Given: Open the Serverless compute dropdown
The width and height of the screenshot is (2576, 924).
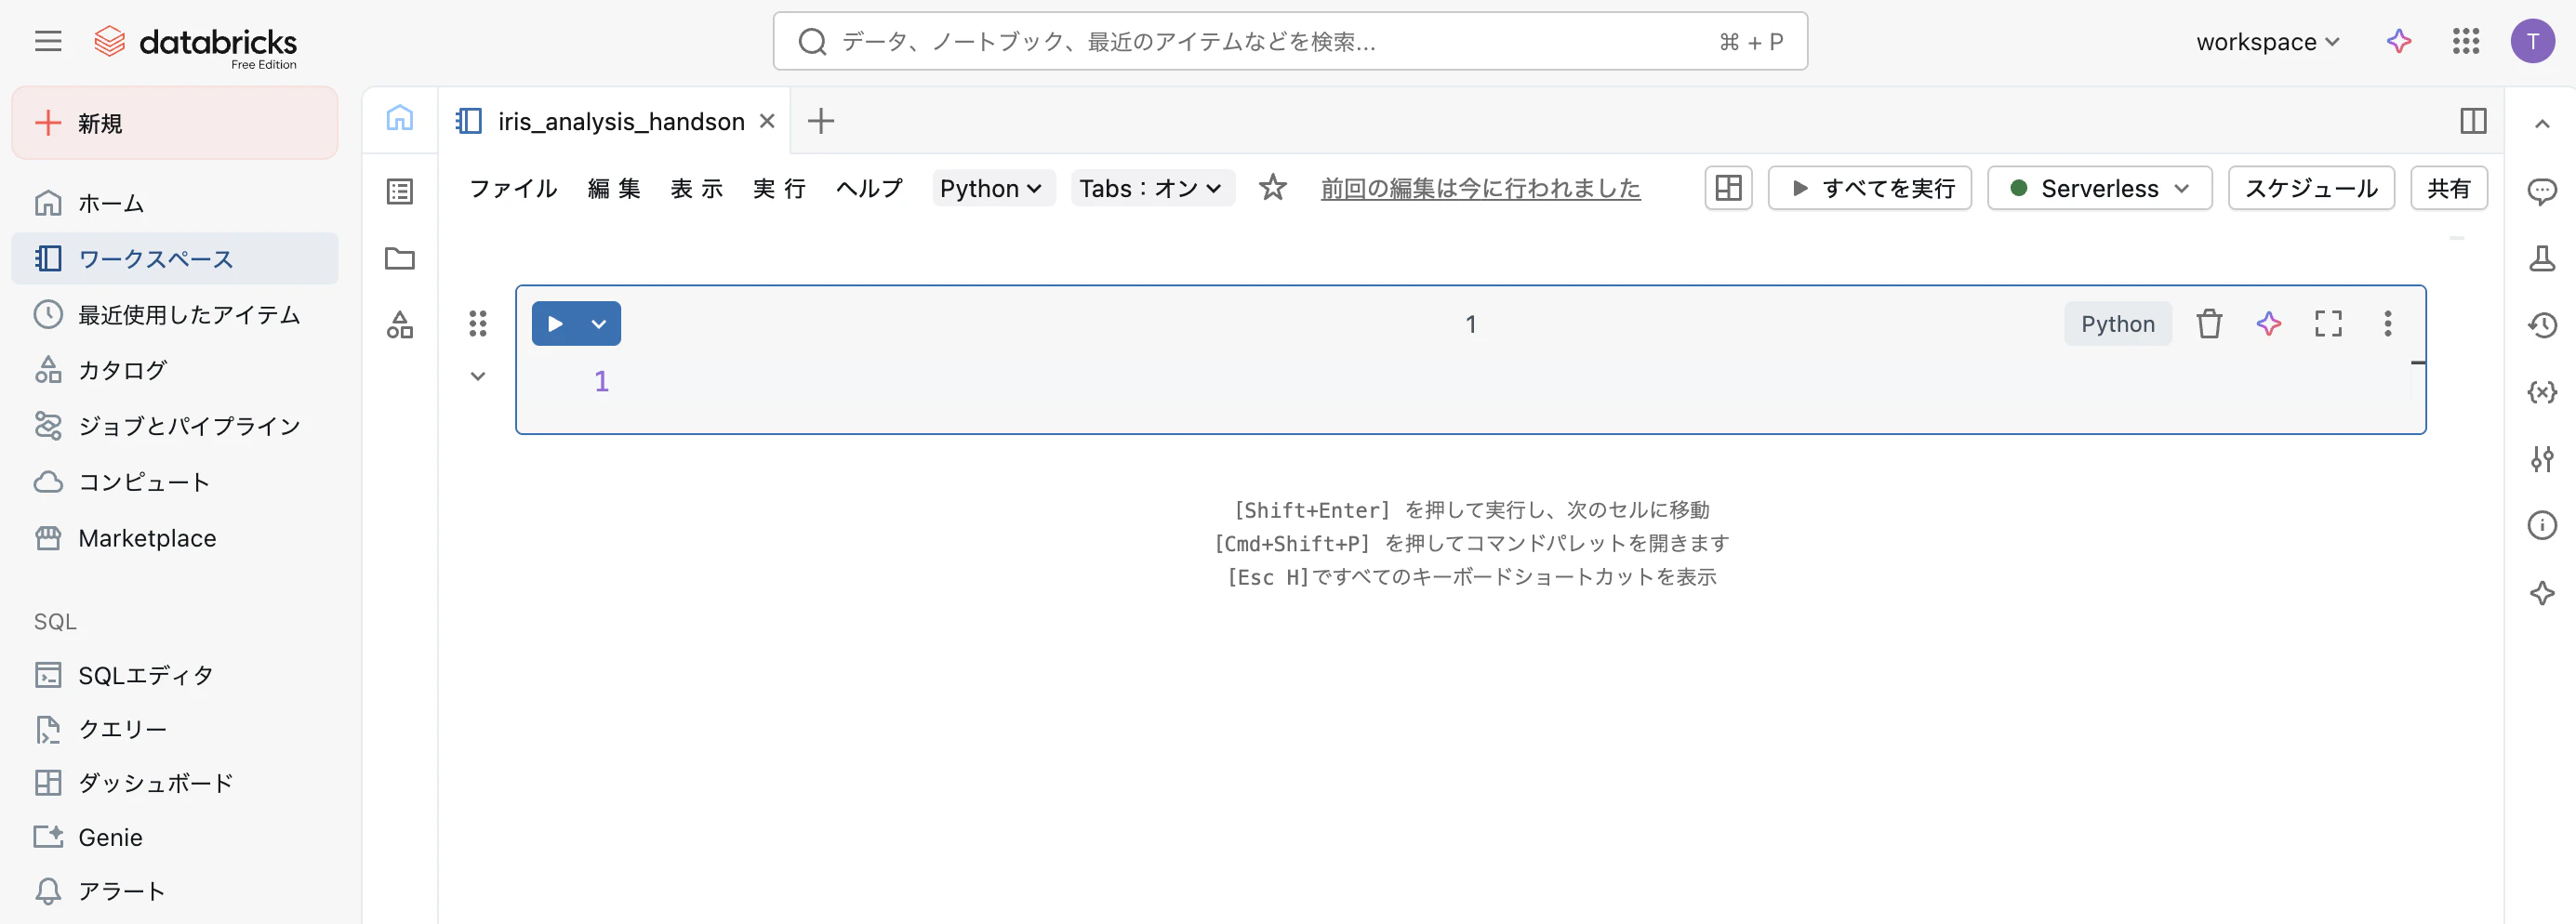Looking at the screenshot, I should [2098, 188].
